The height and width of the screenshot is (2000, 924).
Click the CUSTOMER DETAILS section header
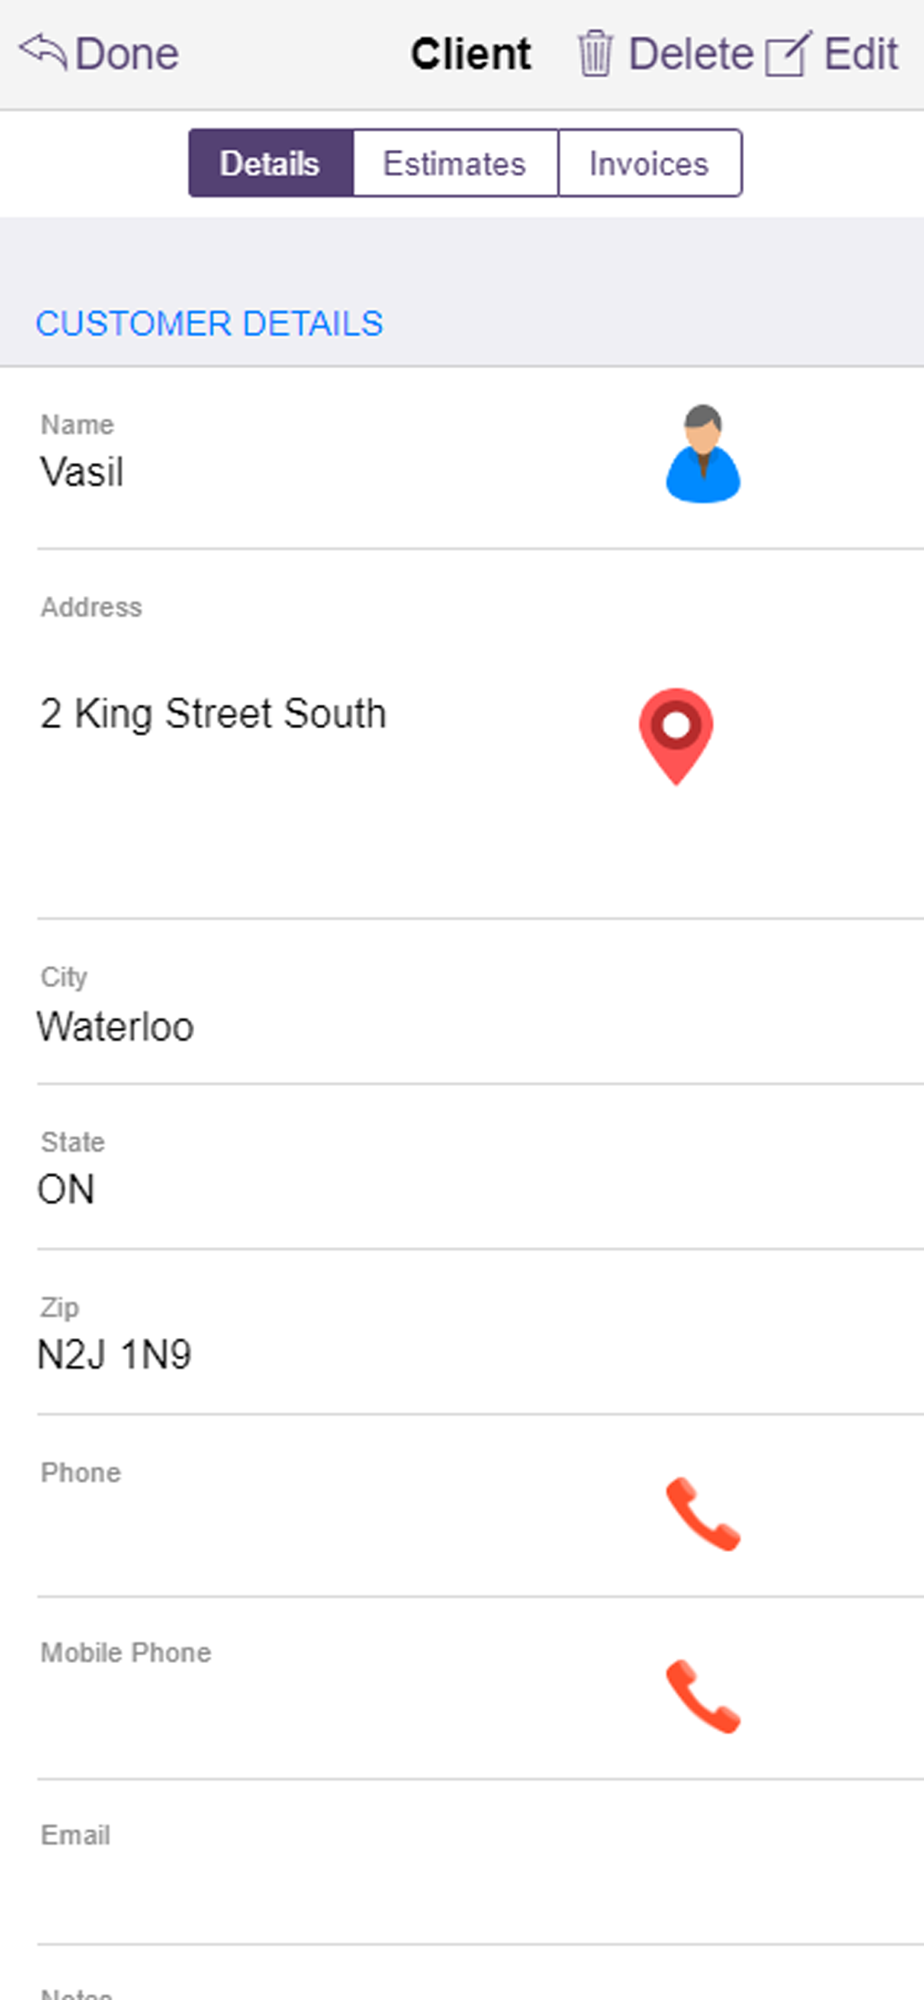tap(209, 324)
